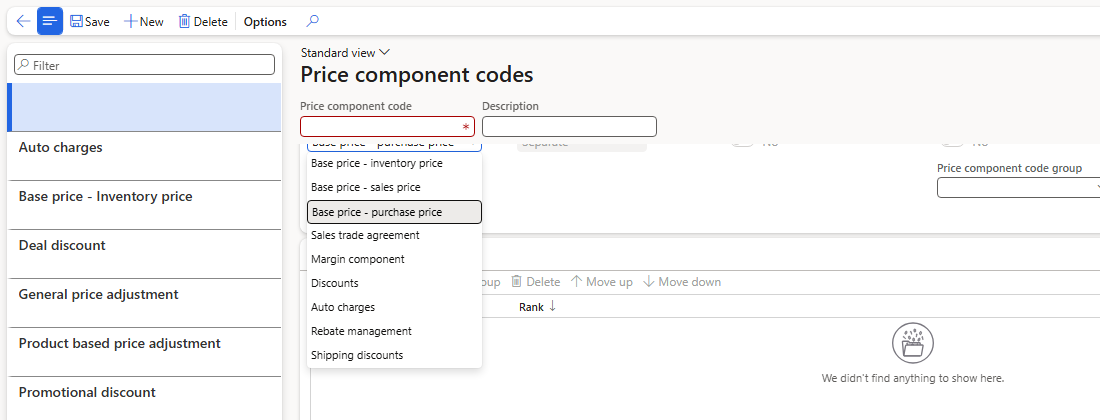Choose Shipping discounts option
The width and height of the screenshot is (1100, 420).
394,355
